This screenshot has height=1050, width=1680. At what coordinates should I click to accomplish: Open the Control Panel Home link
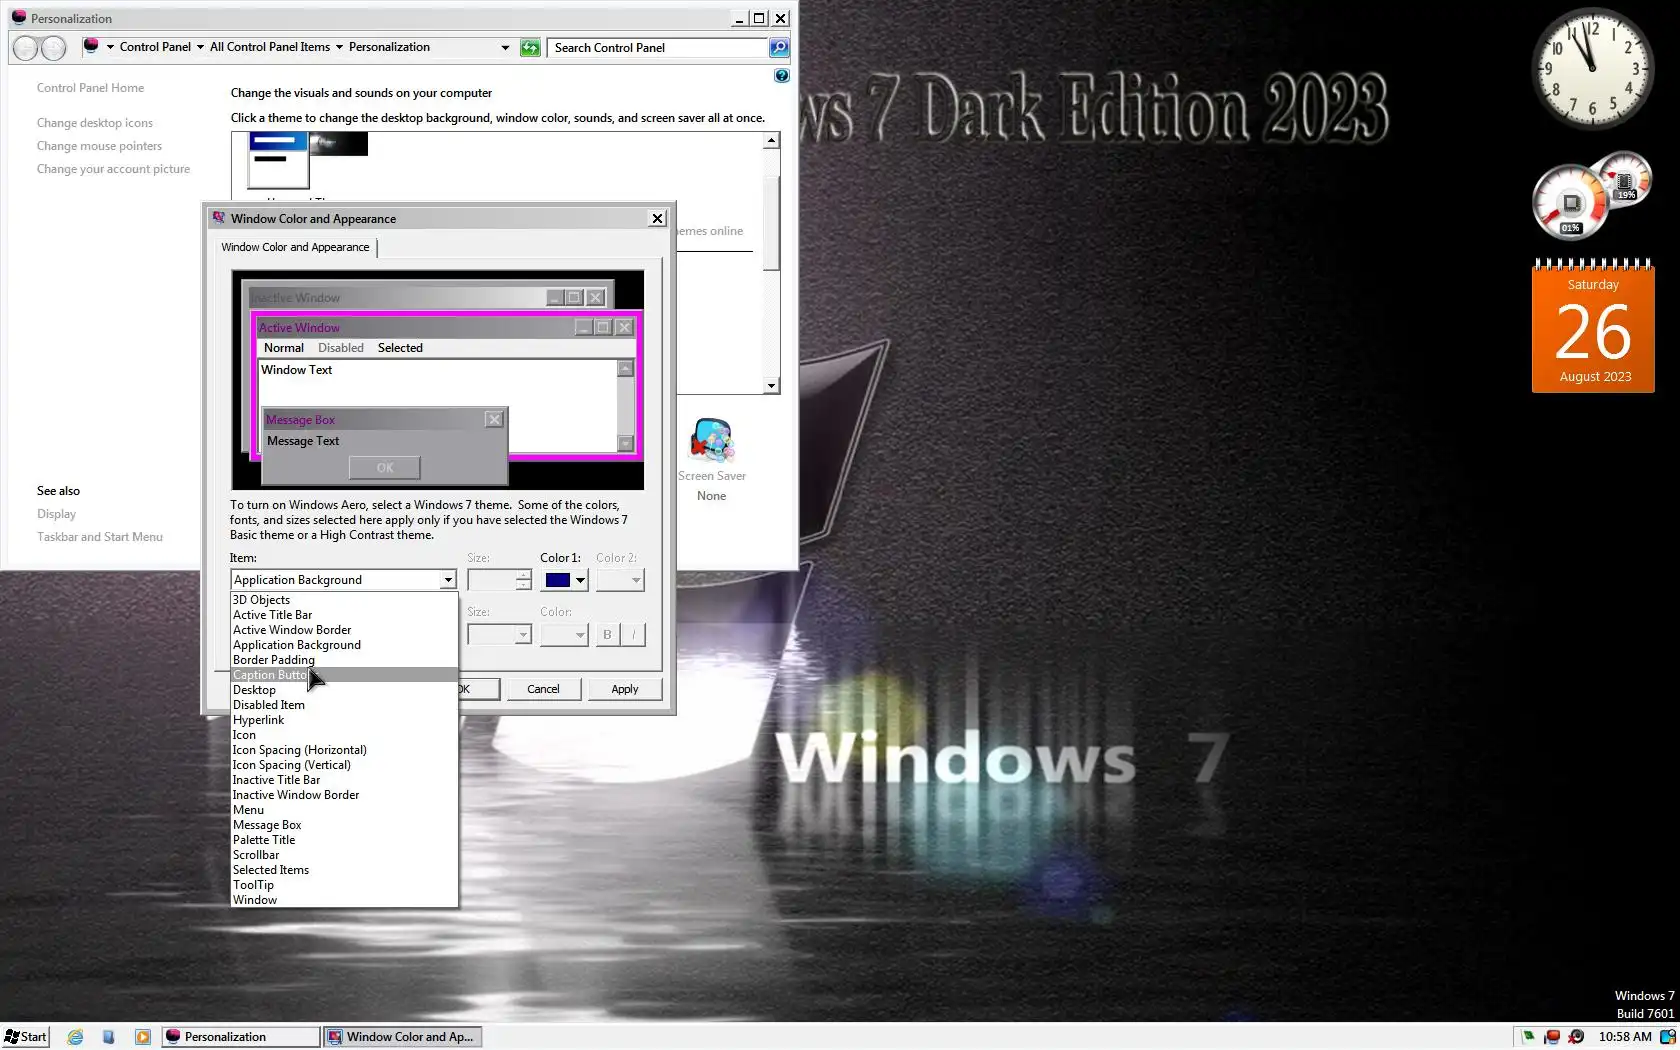[90, 88]
